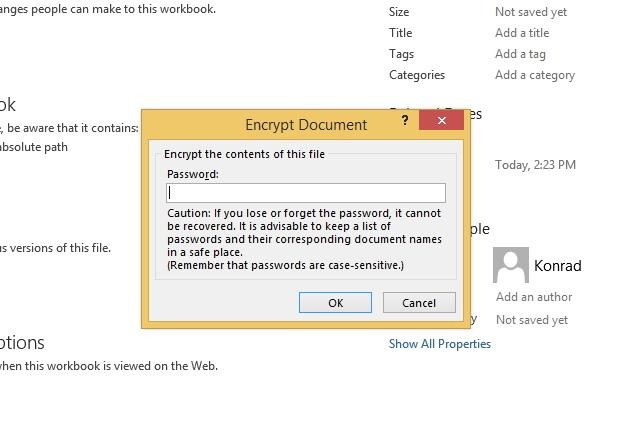Click the help question mark in dialog

[x=405, y=121]
